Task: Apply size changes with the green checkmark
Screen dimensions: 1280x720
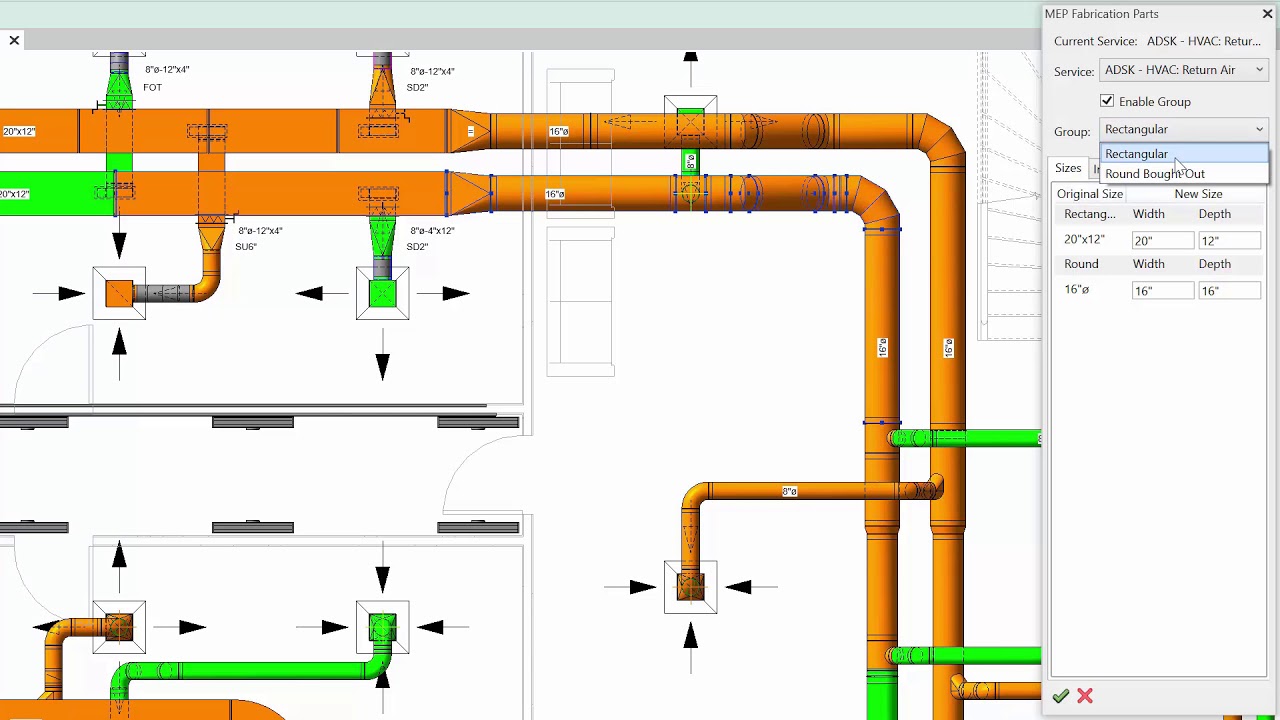Action: 1060,696
